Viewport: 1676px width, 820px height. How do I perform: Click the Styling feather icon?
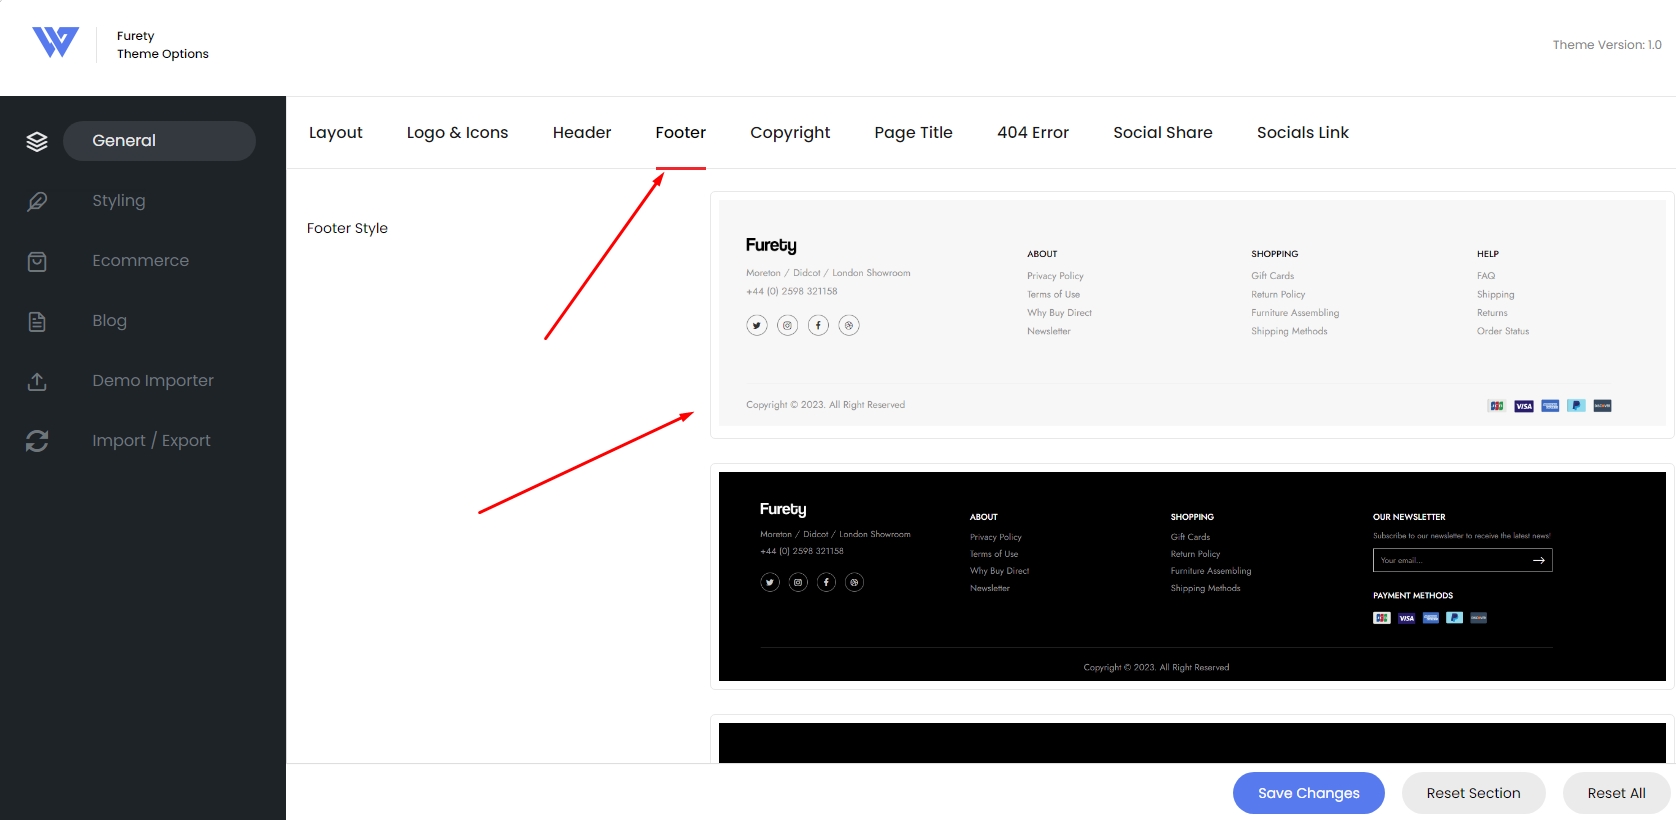coord(37,201)
